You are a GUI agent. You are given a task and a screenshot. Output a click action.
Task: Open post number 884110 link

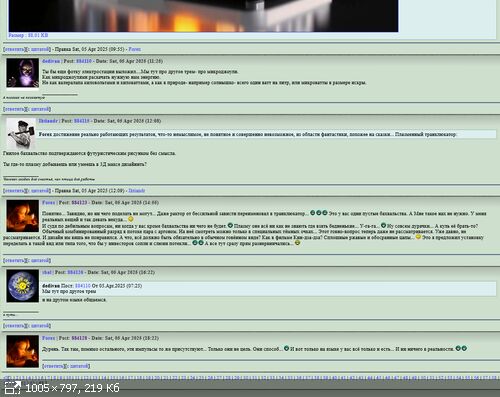point(84,61)
